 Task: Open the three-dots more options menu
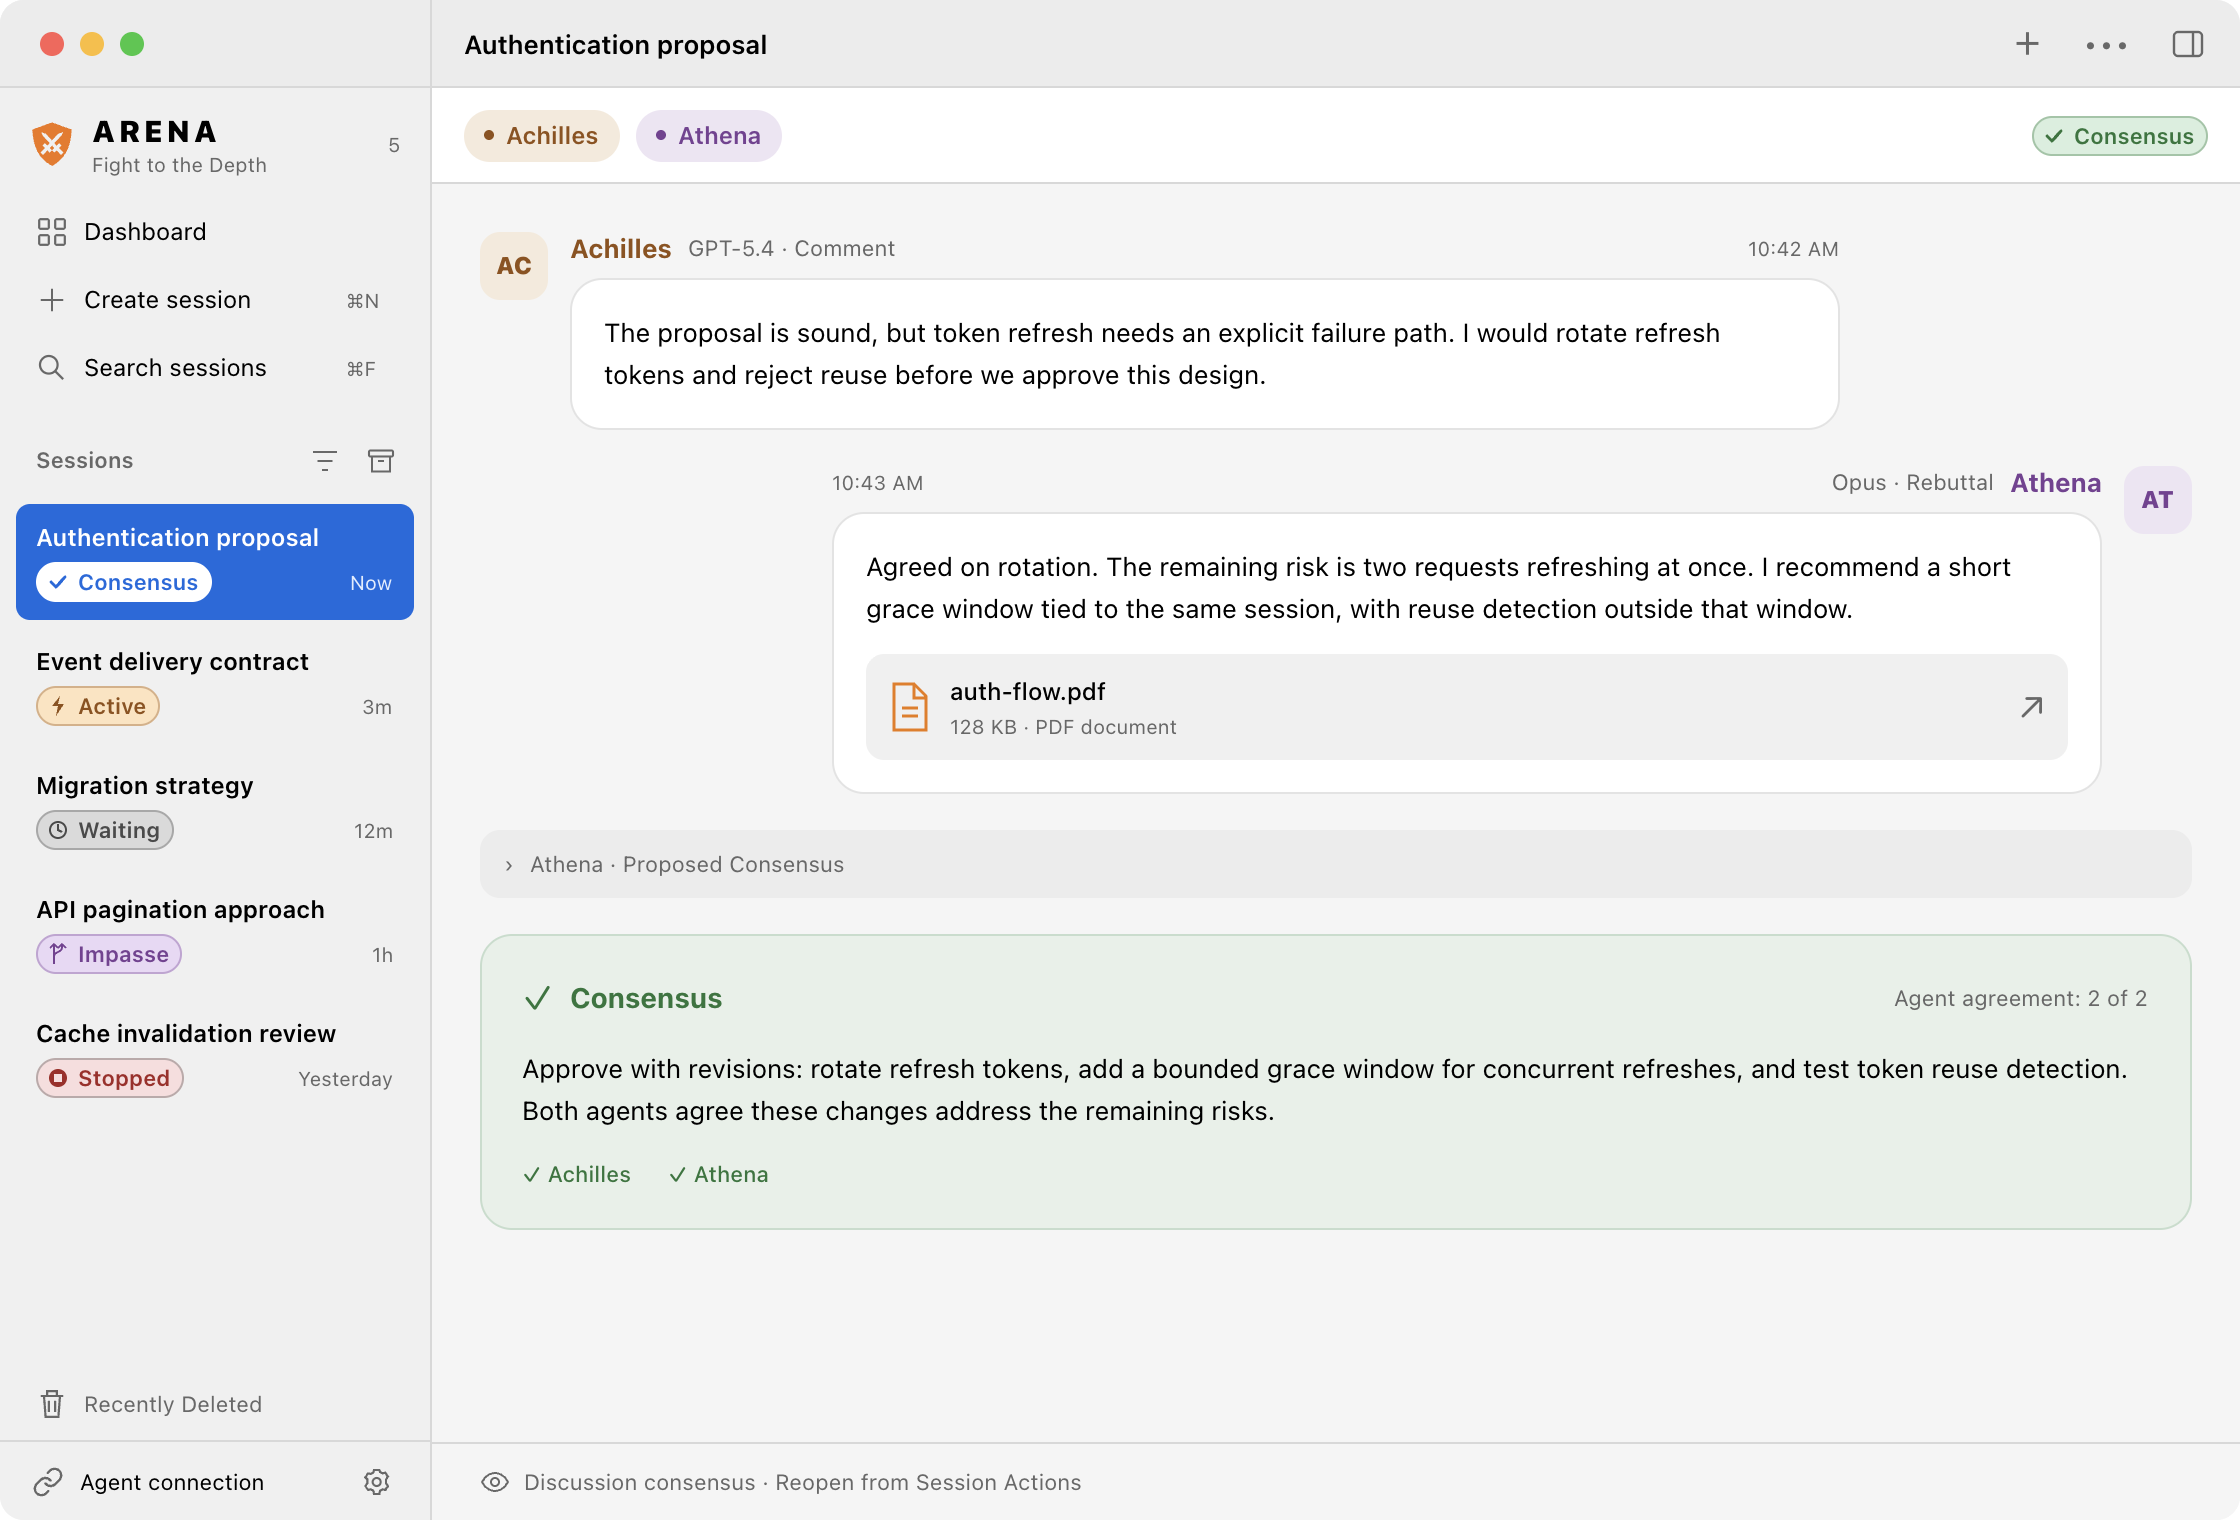point(2106,45)
